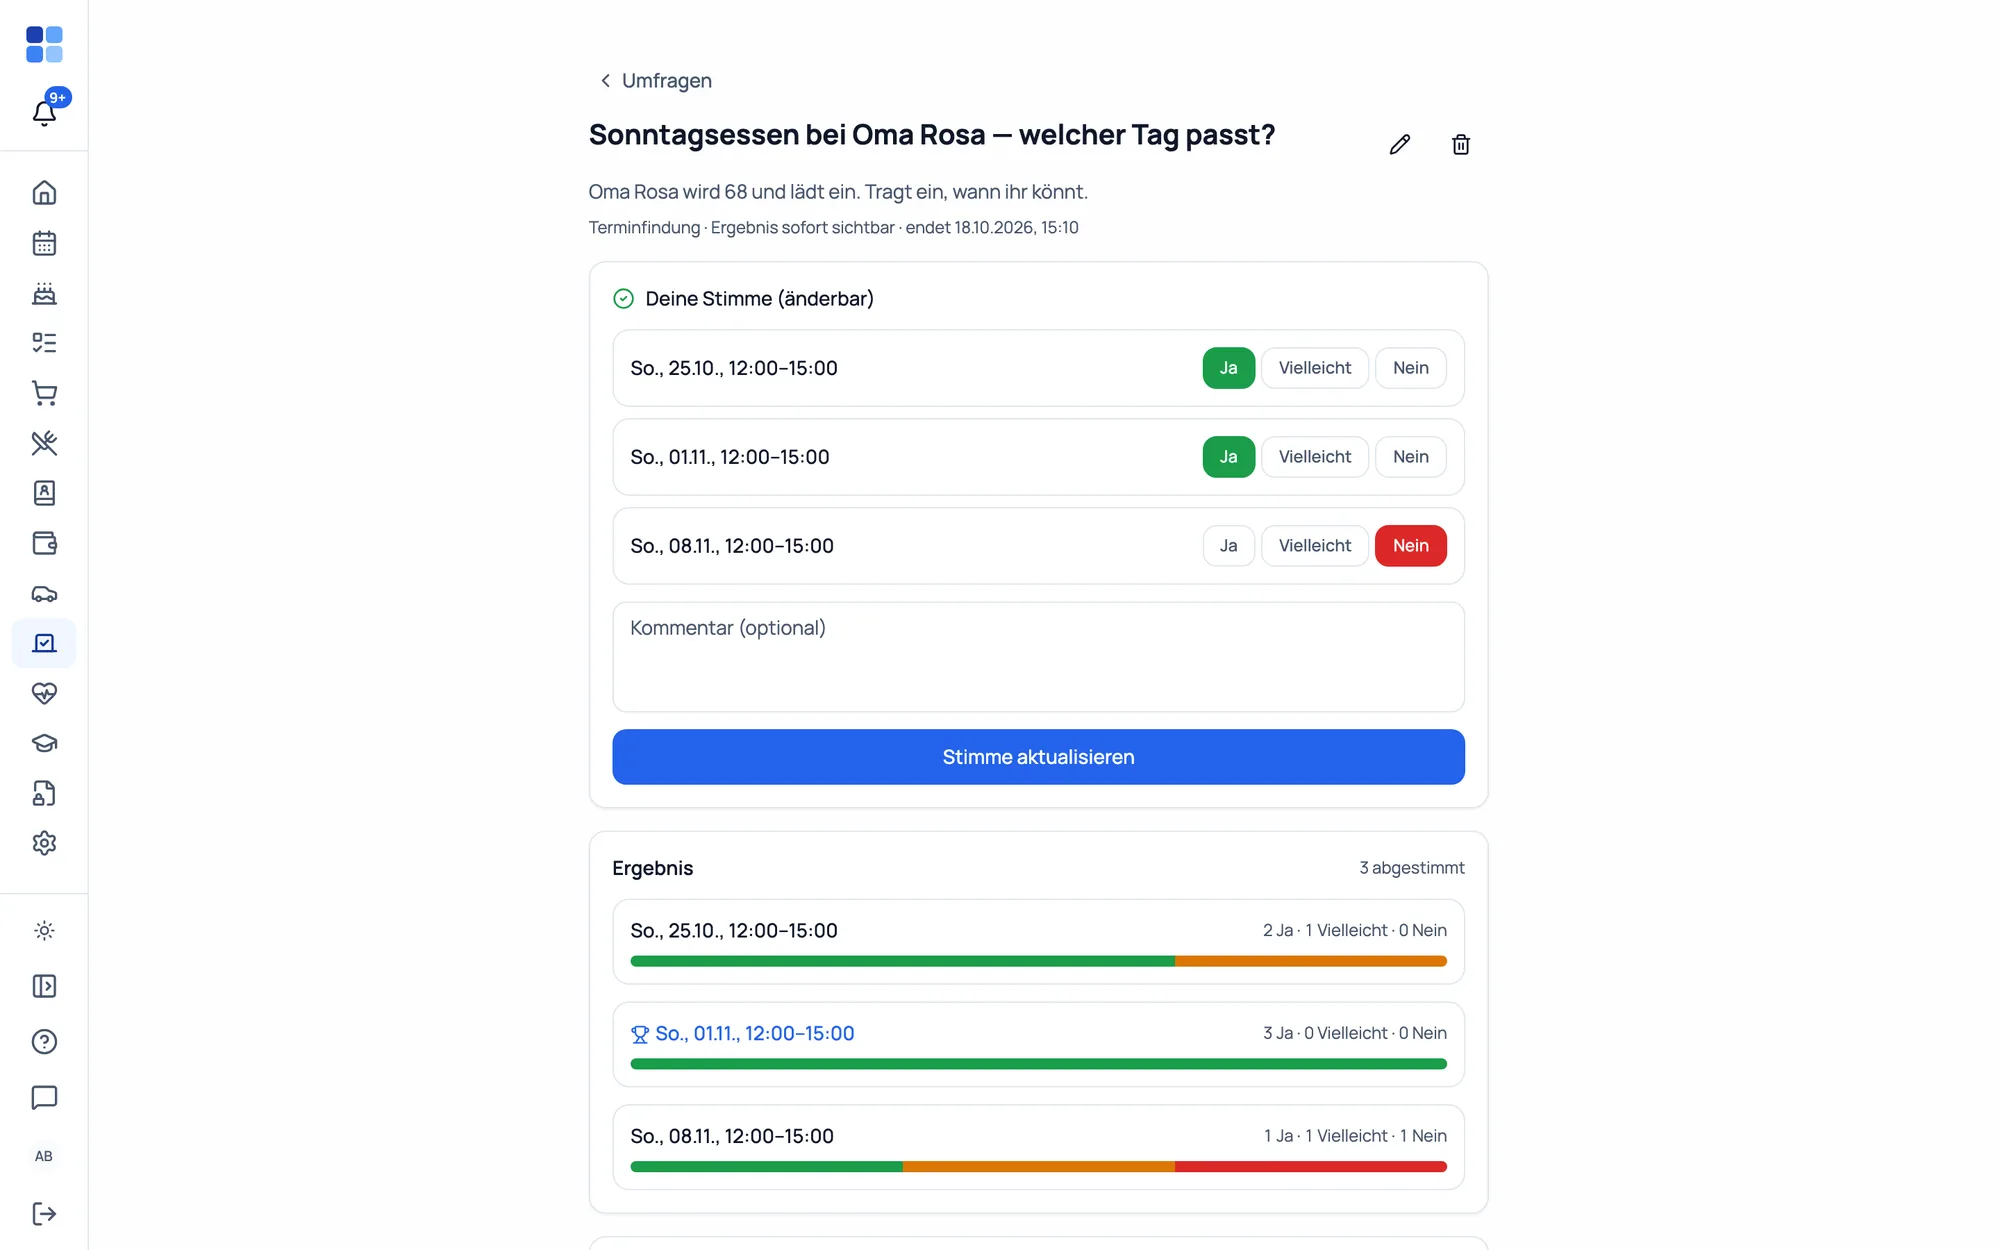Click the '3 abgestimmt' count
Viewport: 2000px width, 1250px height.
(x=1411, y=868)
